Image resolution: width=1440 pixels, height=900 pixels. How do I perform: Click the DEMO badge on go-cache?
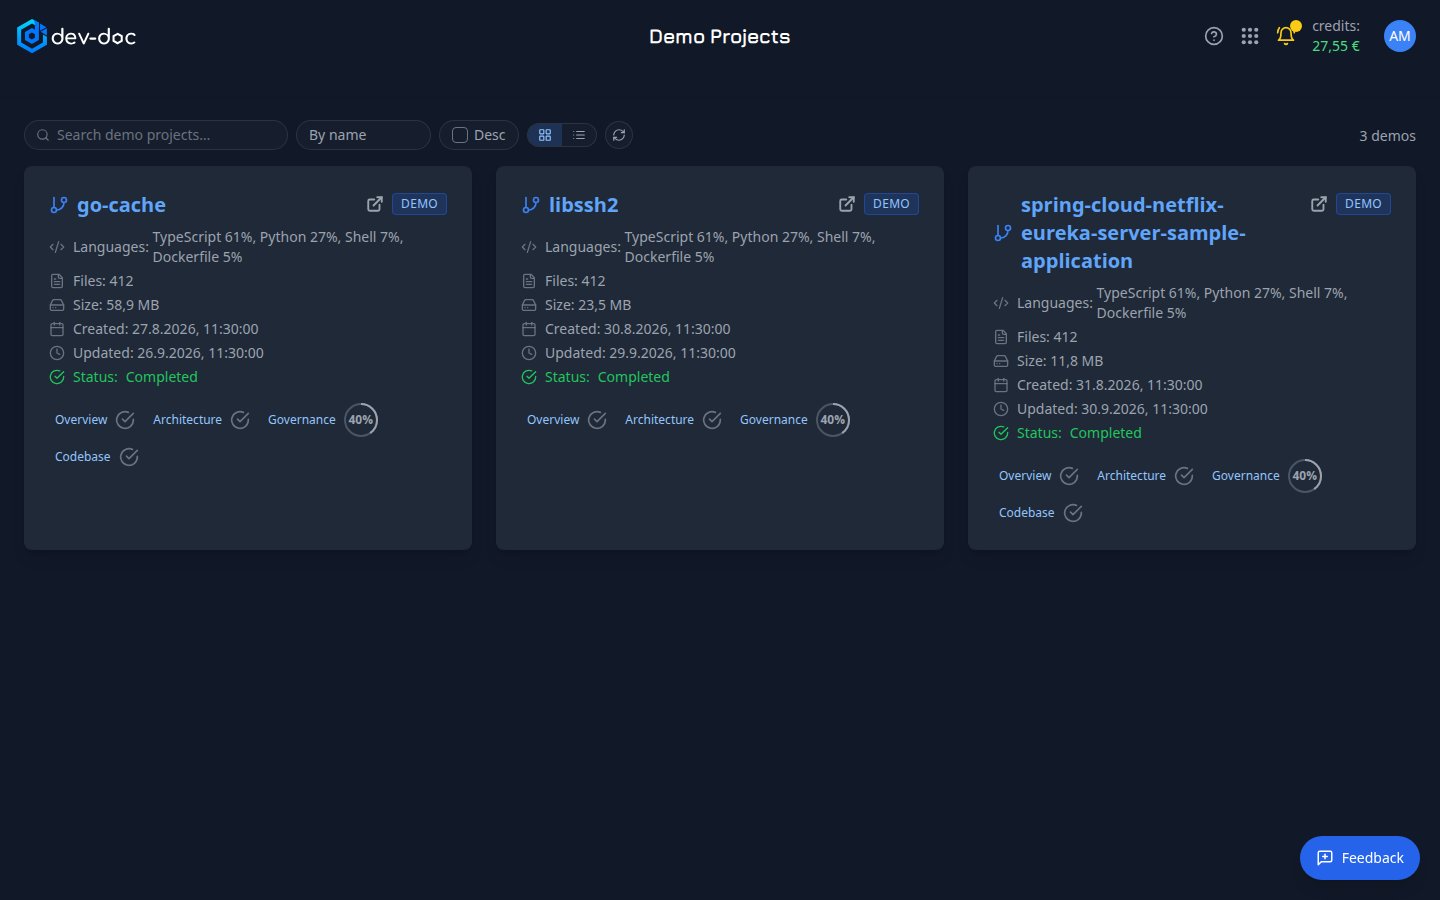[419, 204]
